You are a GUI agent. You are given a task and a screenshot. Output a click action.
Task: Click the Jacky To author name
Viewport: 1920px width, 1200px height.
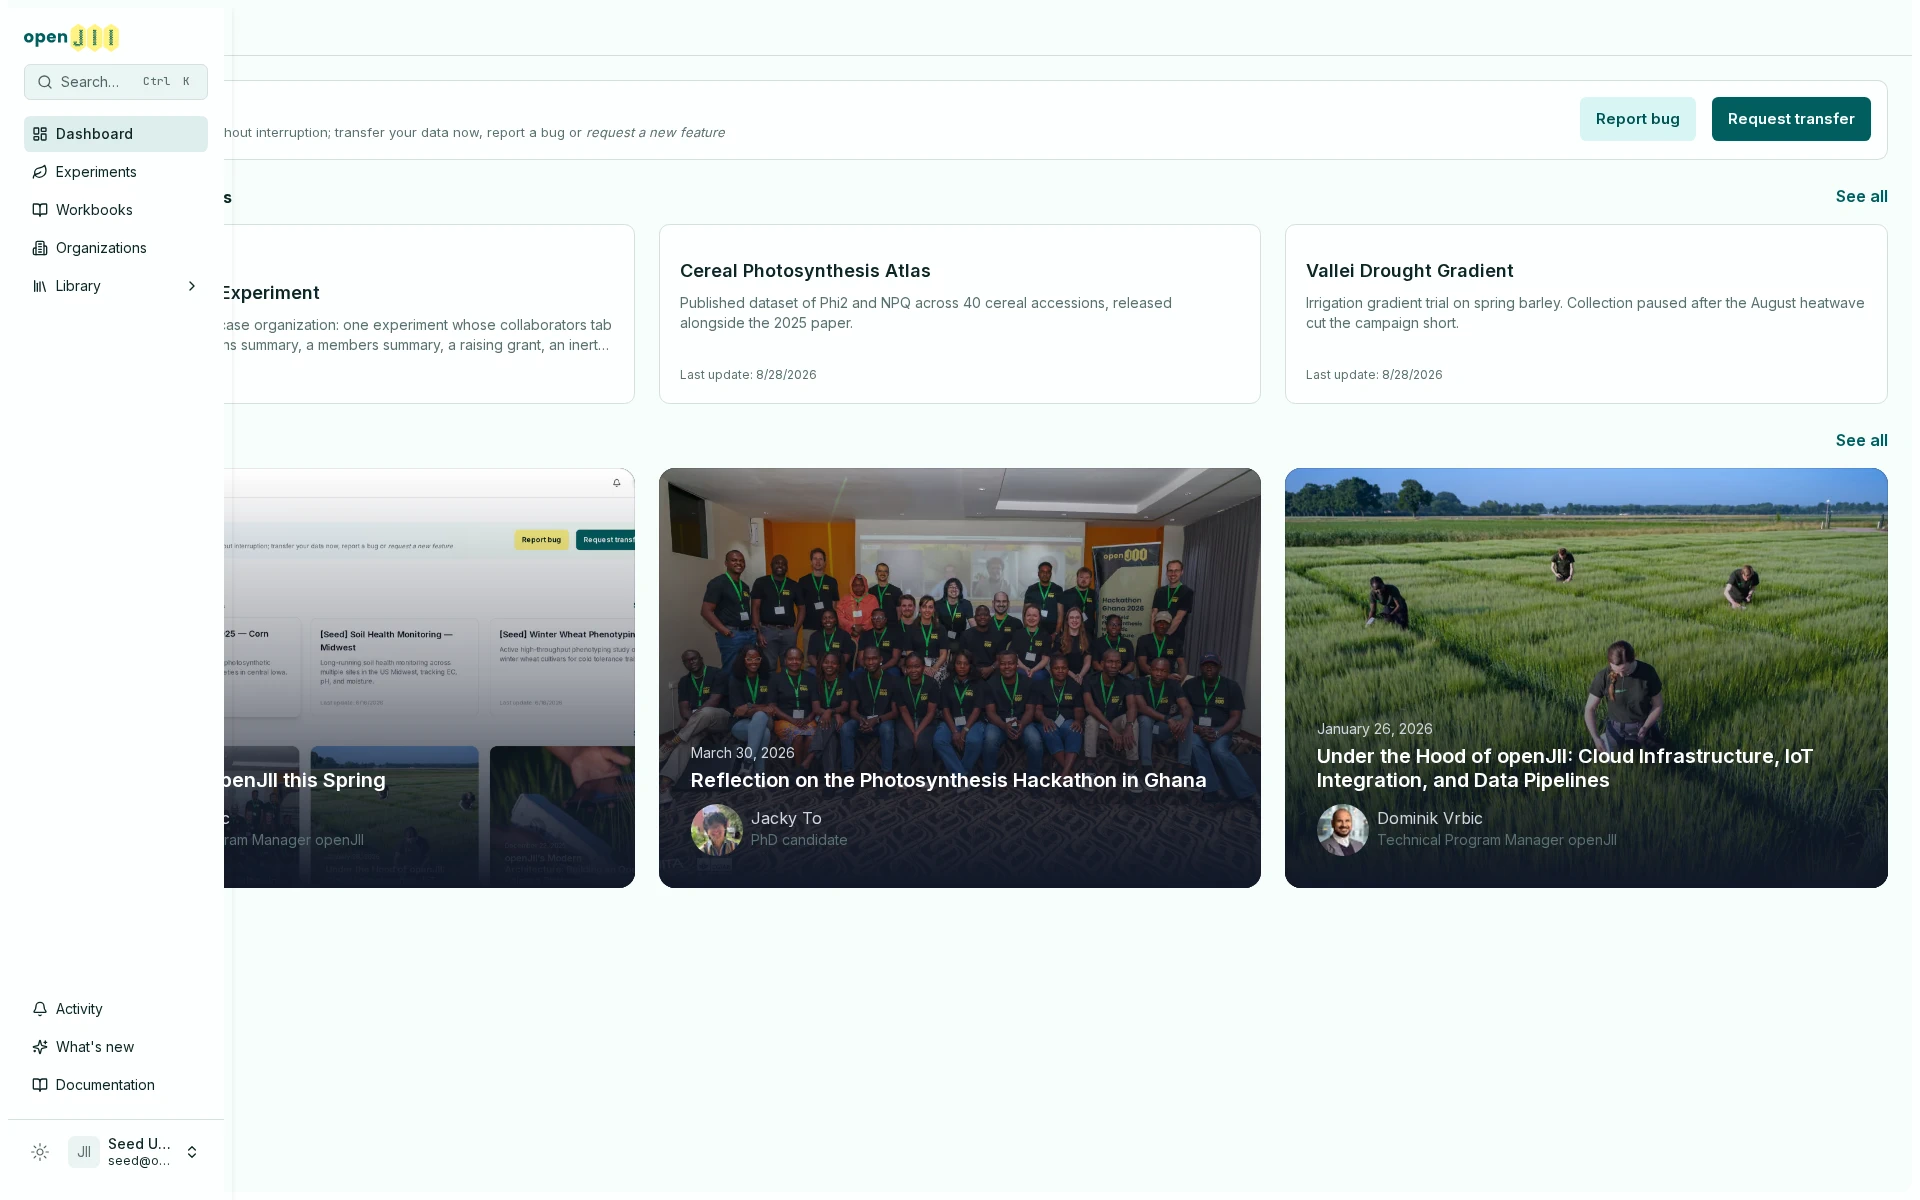tap(786, 818)
